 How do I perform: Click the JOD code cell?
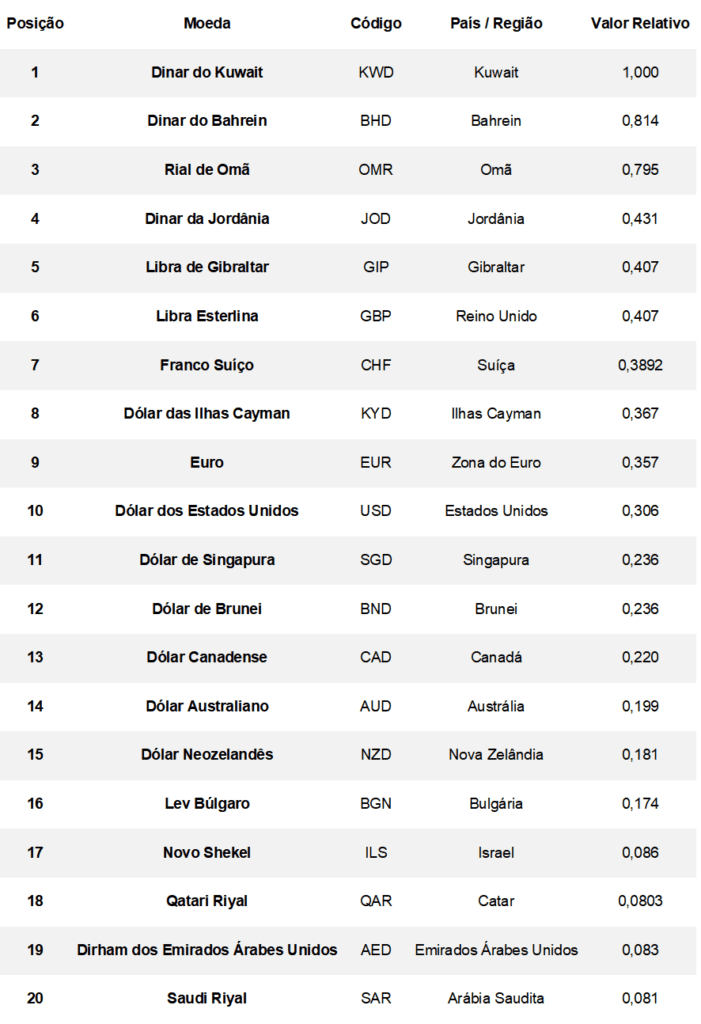pos(376,218)
